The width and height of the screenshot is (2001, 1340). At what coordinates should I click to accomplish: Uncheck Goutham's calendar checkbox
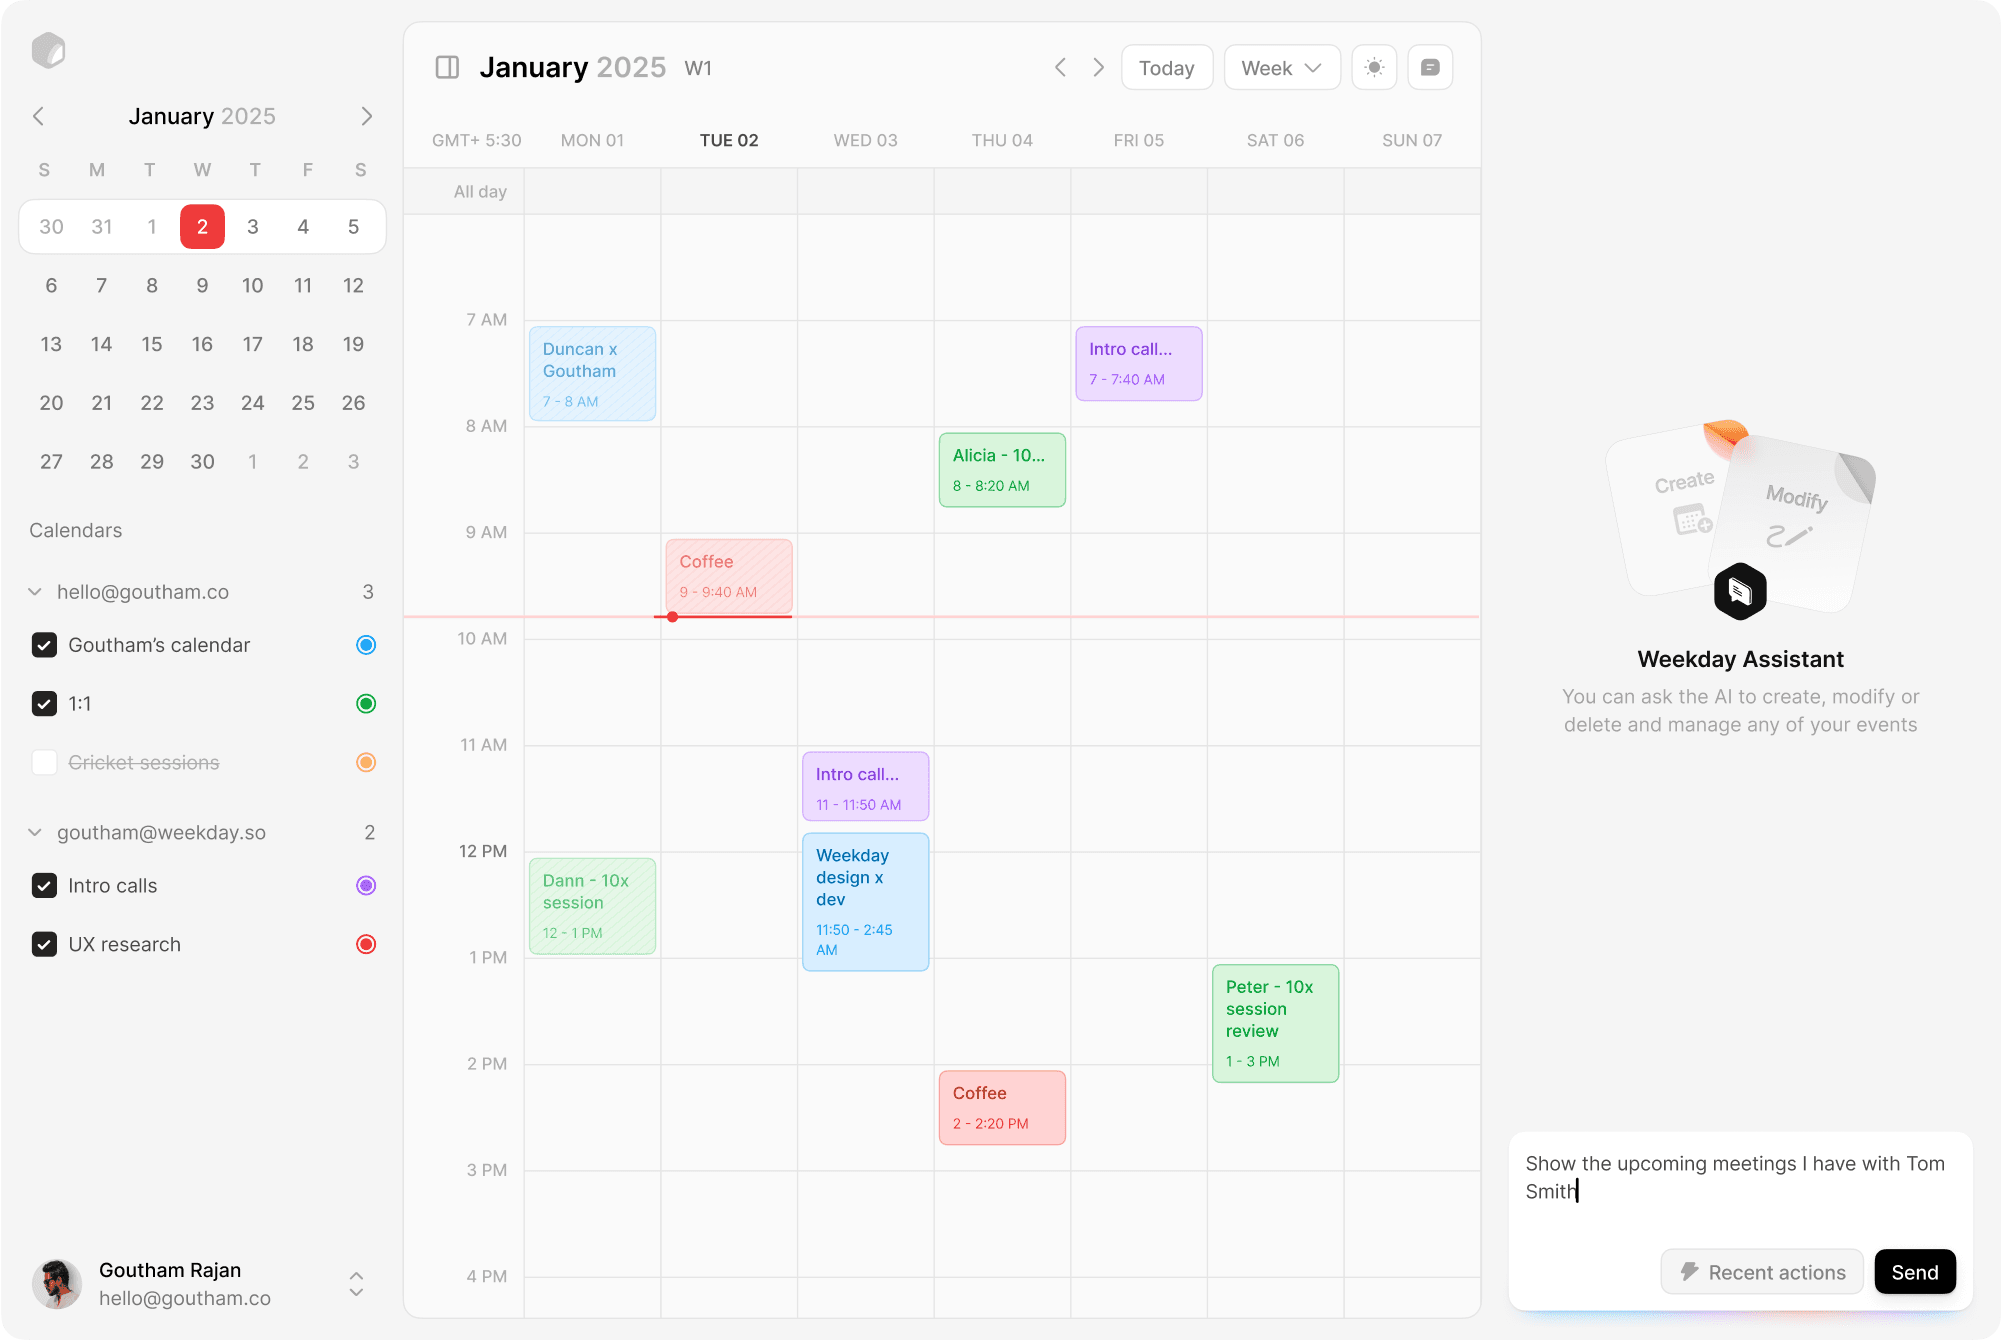click(44, 645)
